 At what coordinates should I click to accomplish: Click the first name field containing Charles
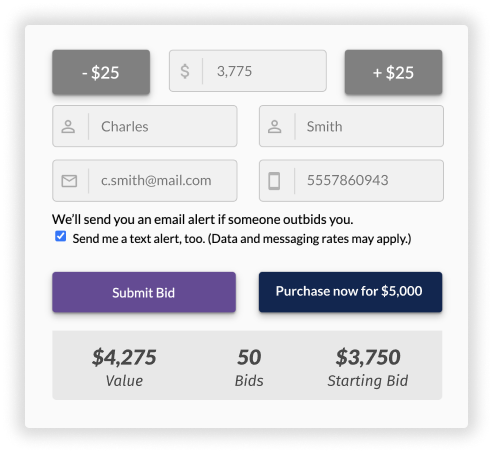[145, 126]
